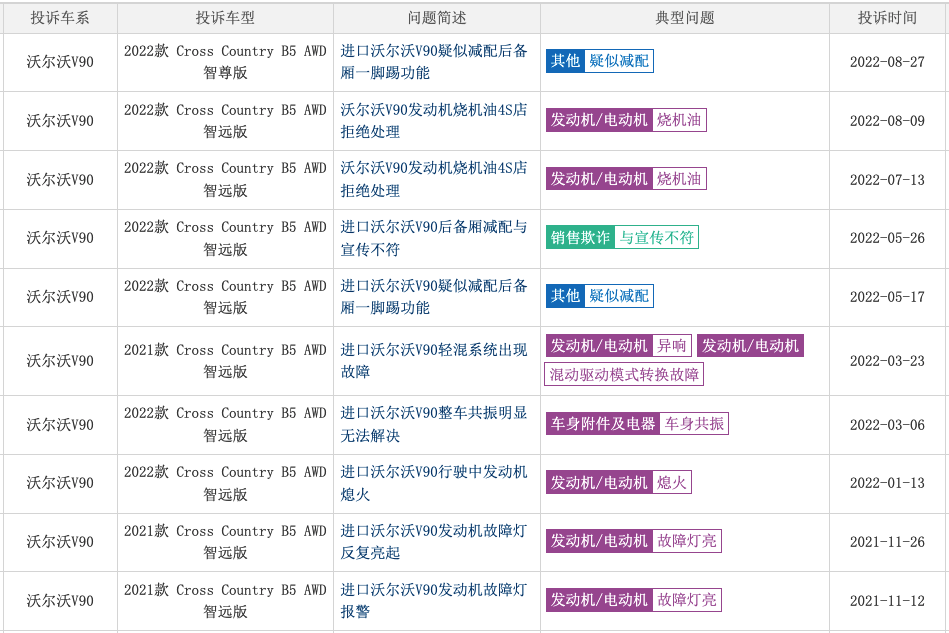Click 沃尔沃V90 series cell in the 2022-08-27 row
Image resolution: width=949 pixels, height=633 pixels.
click(x=60, y=62)
